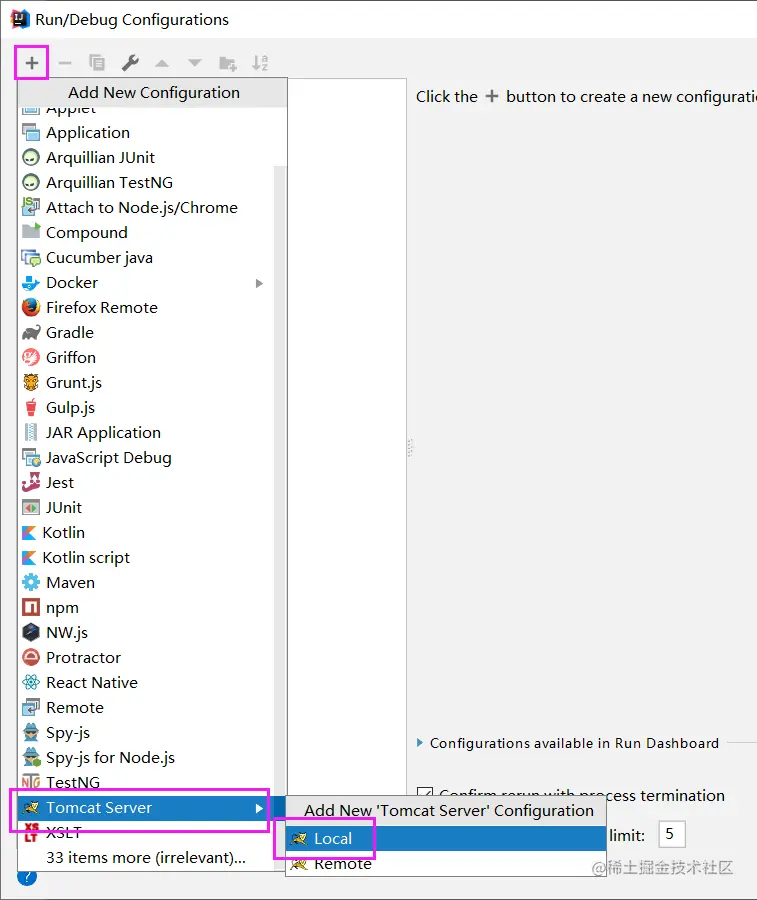Choose Local Tomcat Server configuration
This screenshot has height=900, width=757.
[x=446, y=839]
